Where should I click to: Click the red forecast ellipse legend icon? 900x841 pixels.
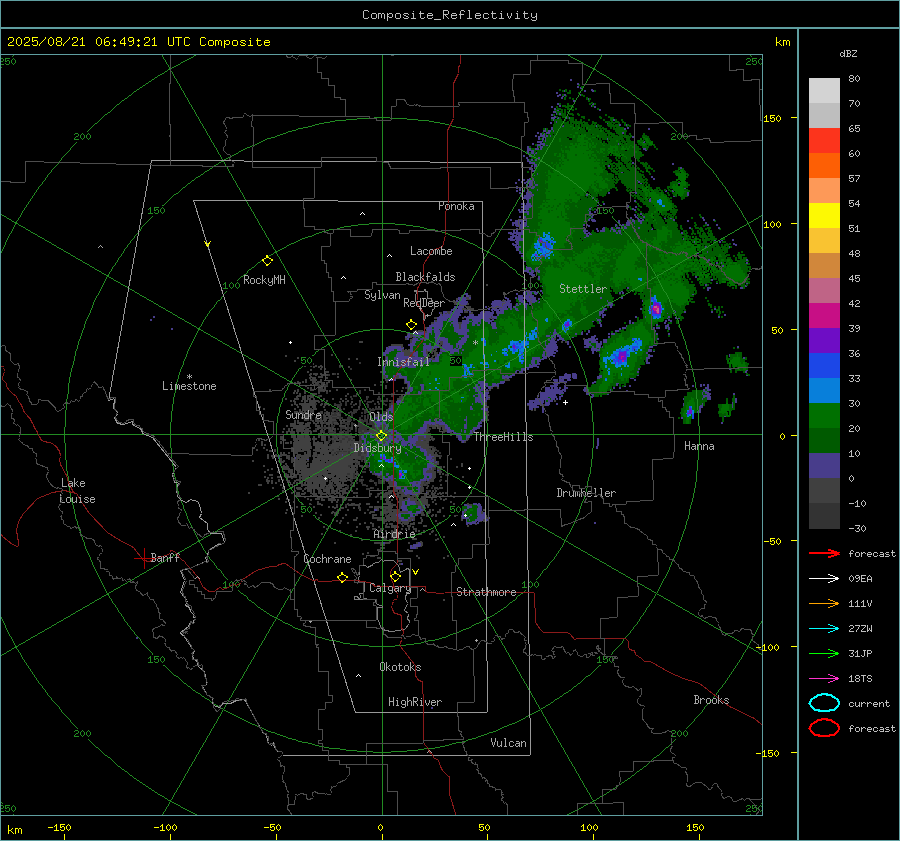(x=824, y=728)
